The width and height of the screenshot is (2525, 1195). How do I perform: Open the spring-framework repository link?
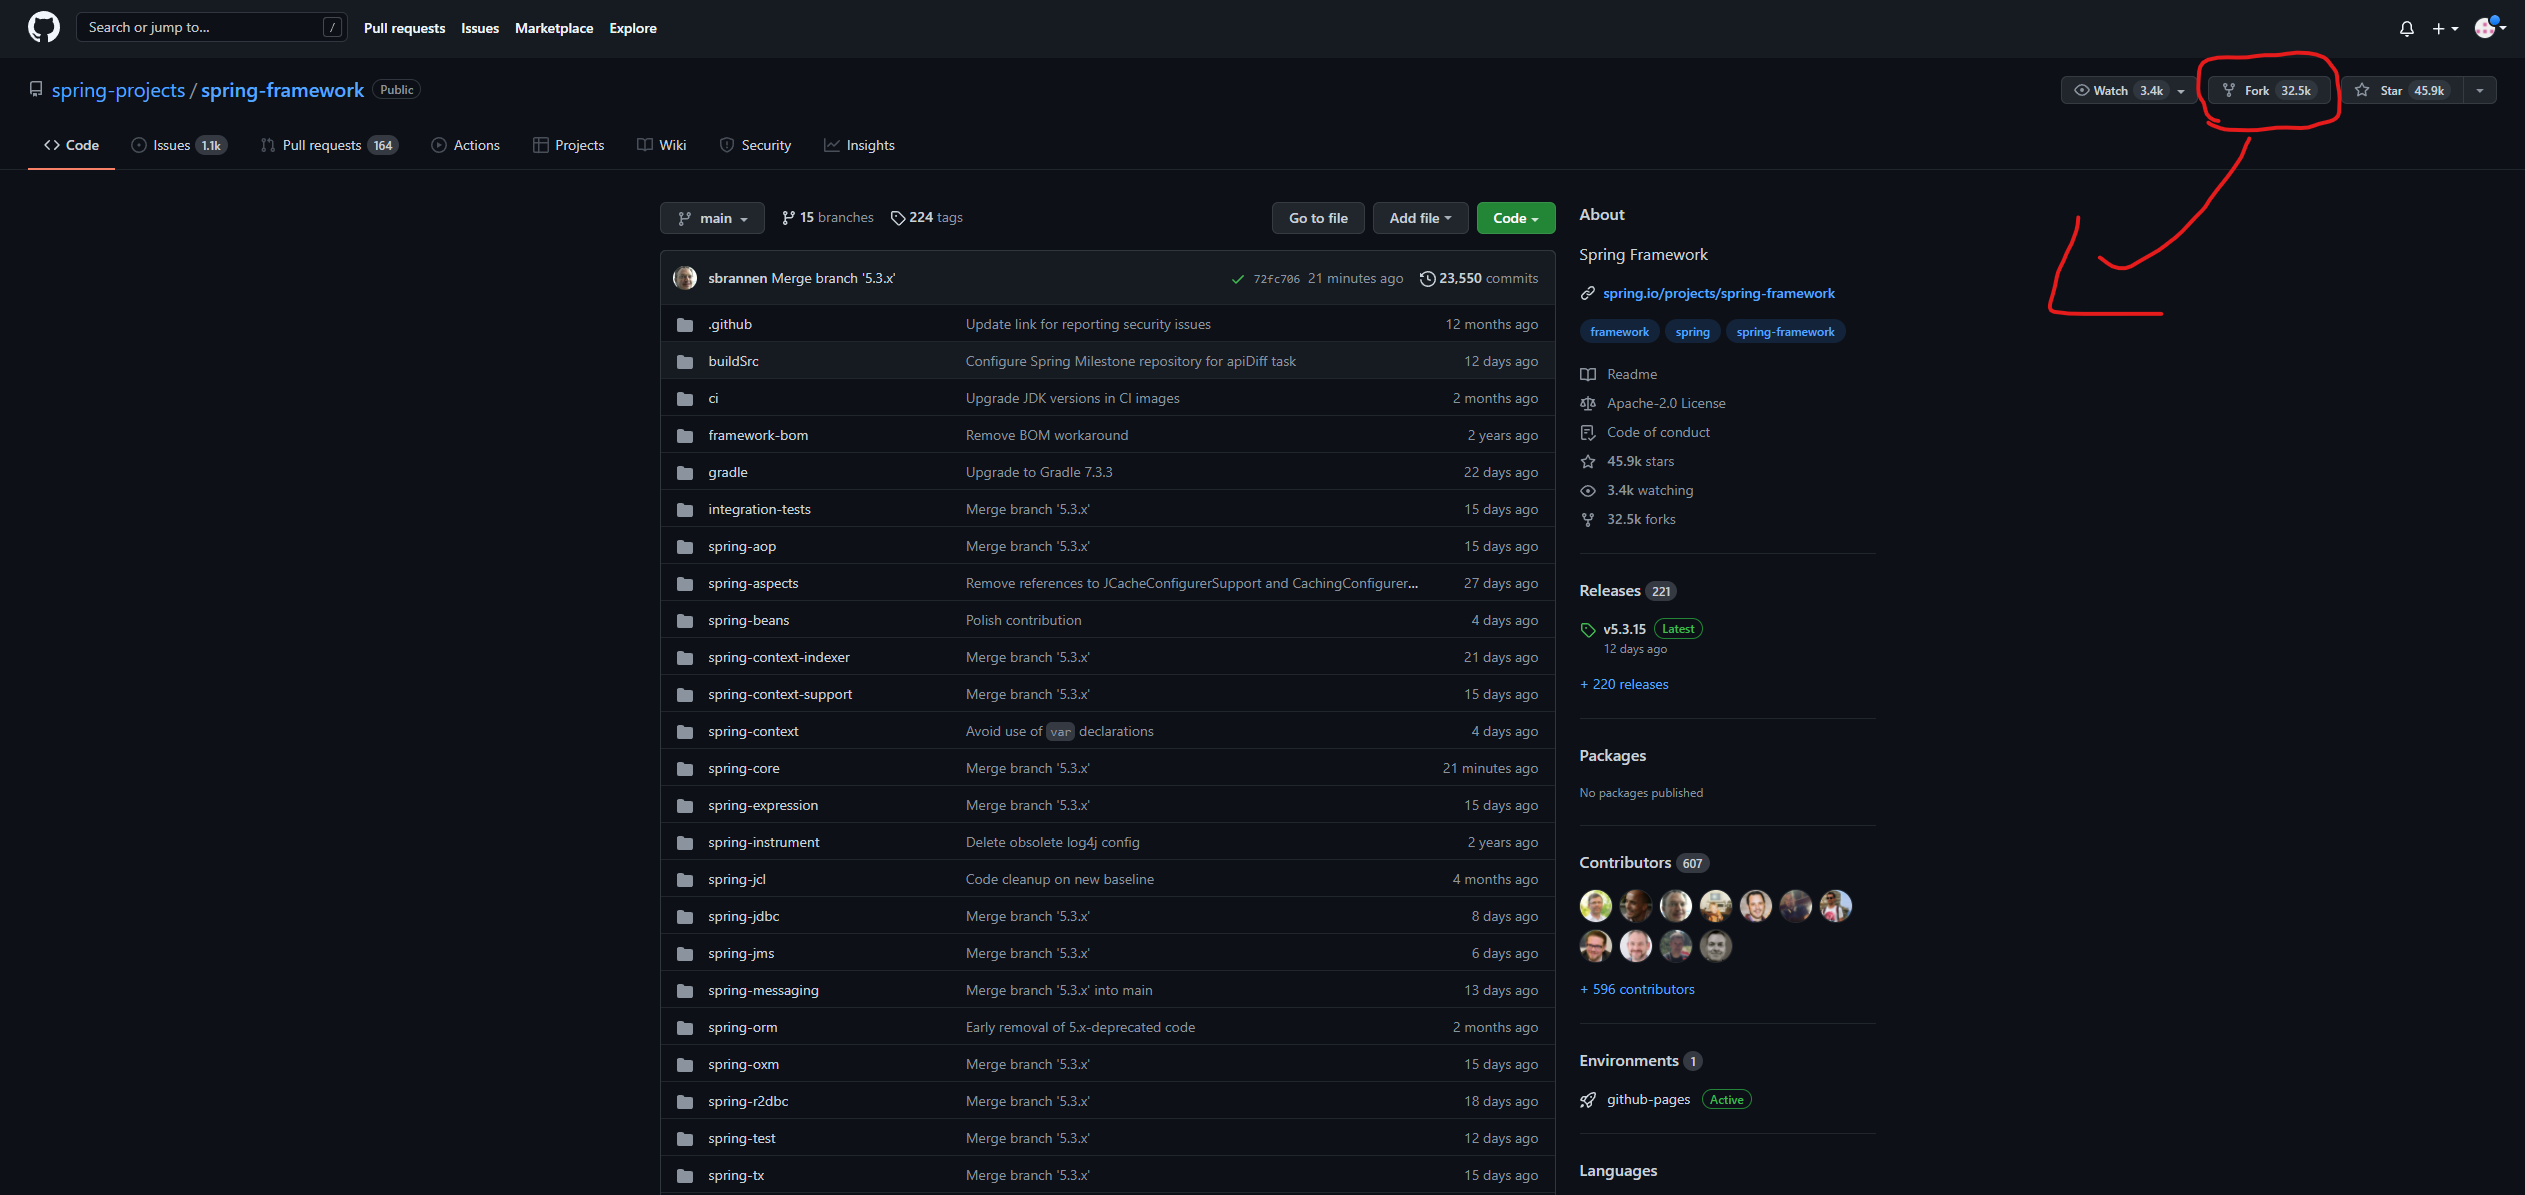coord(282,90)
